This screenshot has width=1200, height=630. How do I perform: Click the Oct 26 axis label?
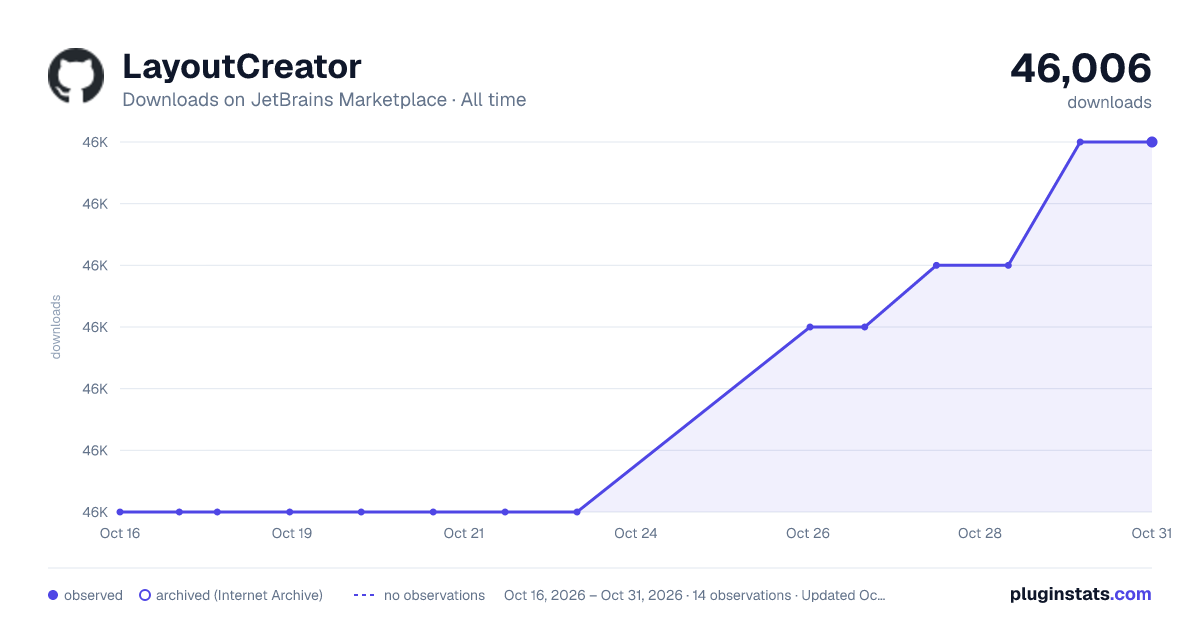pos(808,533)
